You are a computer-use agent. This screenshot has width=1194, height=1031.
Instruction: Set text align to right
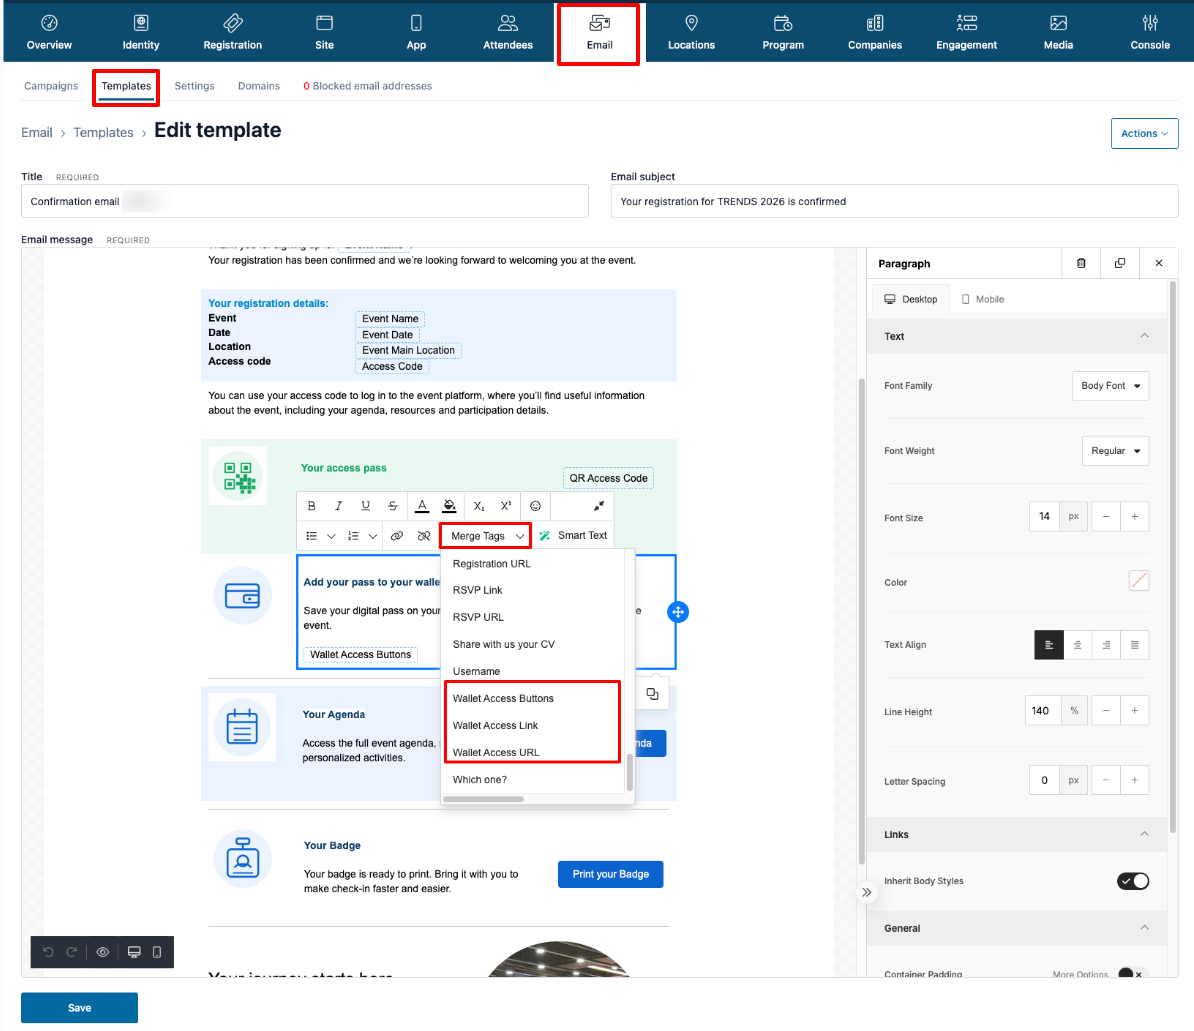[x=1106, y=645]
